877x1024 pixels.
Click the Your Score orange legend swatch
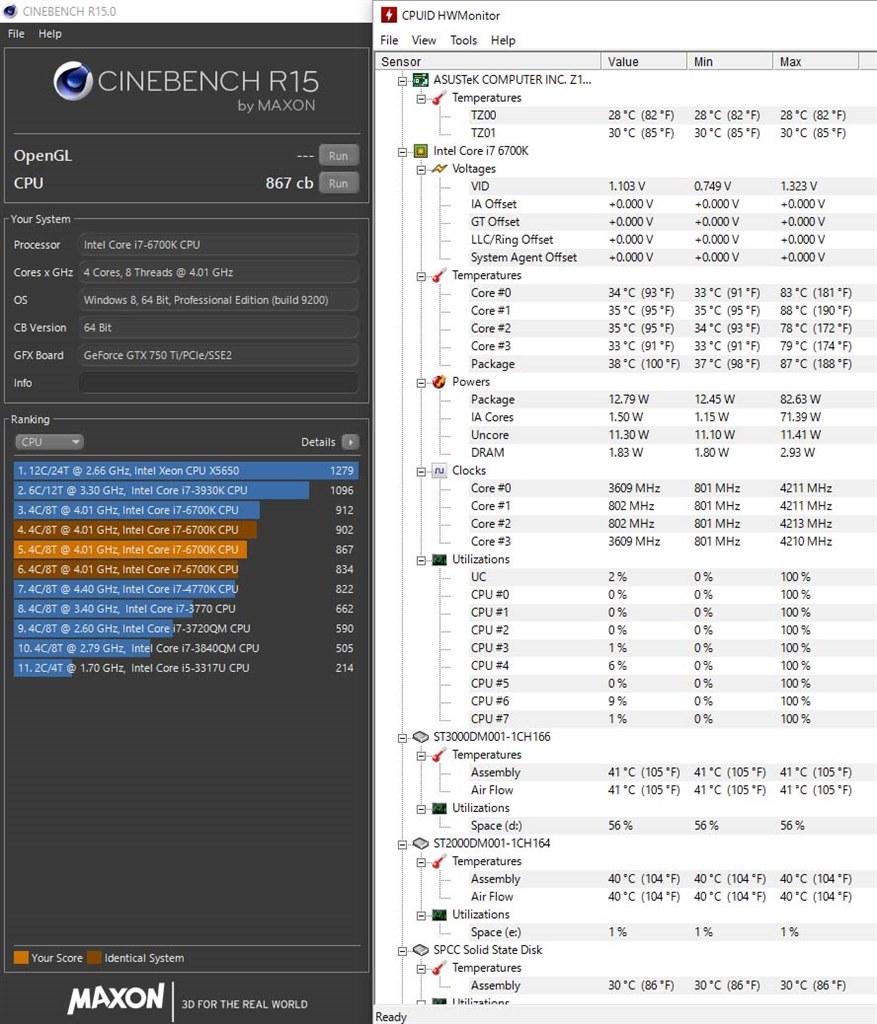(x=21, y=957)
